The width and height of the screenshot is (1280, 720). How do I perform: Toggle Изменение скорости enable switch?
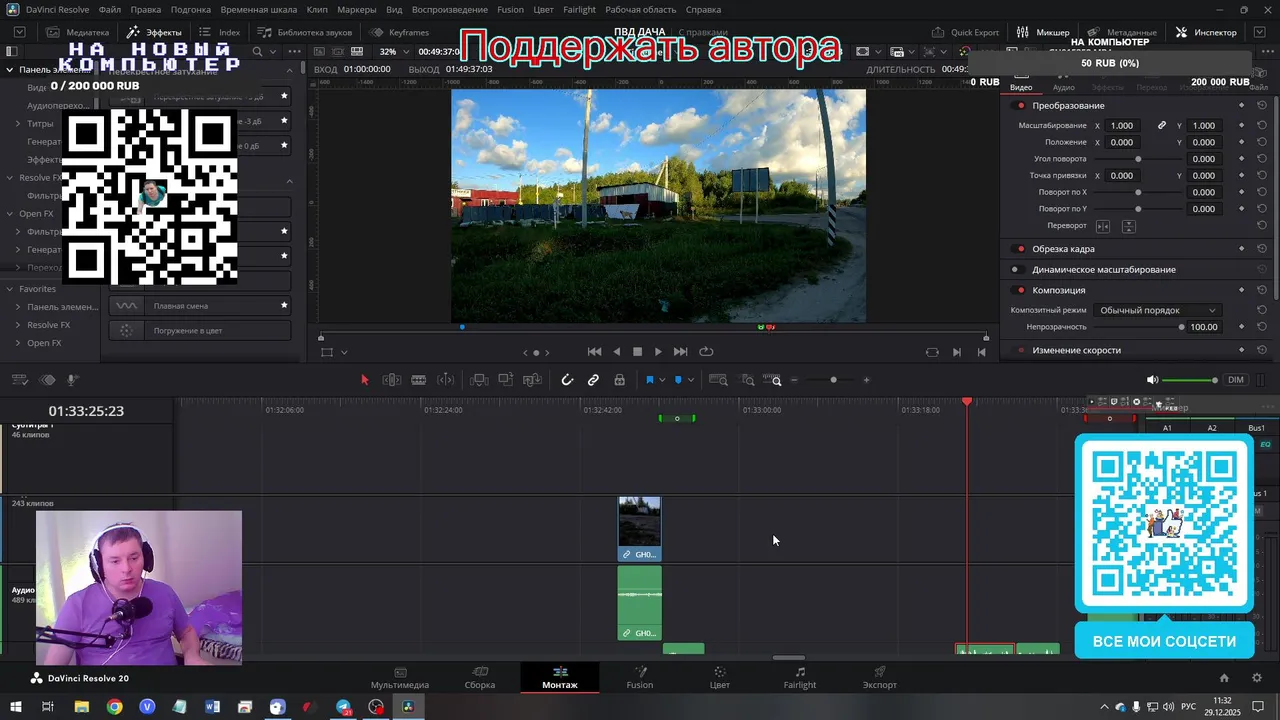coord(1020,351)
